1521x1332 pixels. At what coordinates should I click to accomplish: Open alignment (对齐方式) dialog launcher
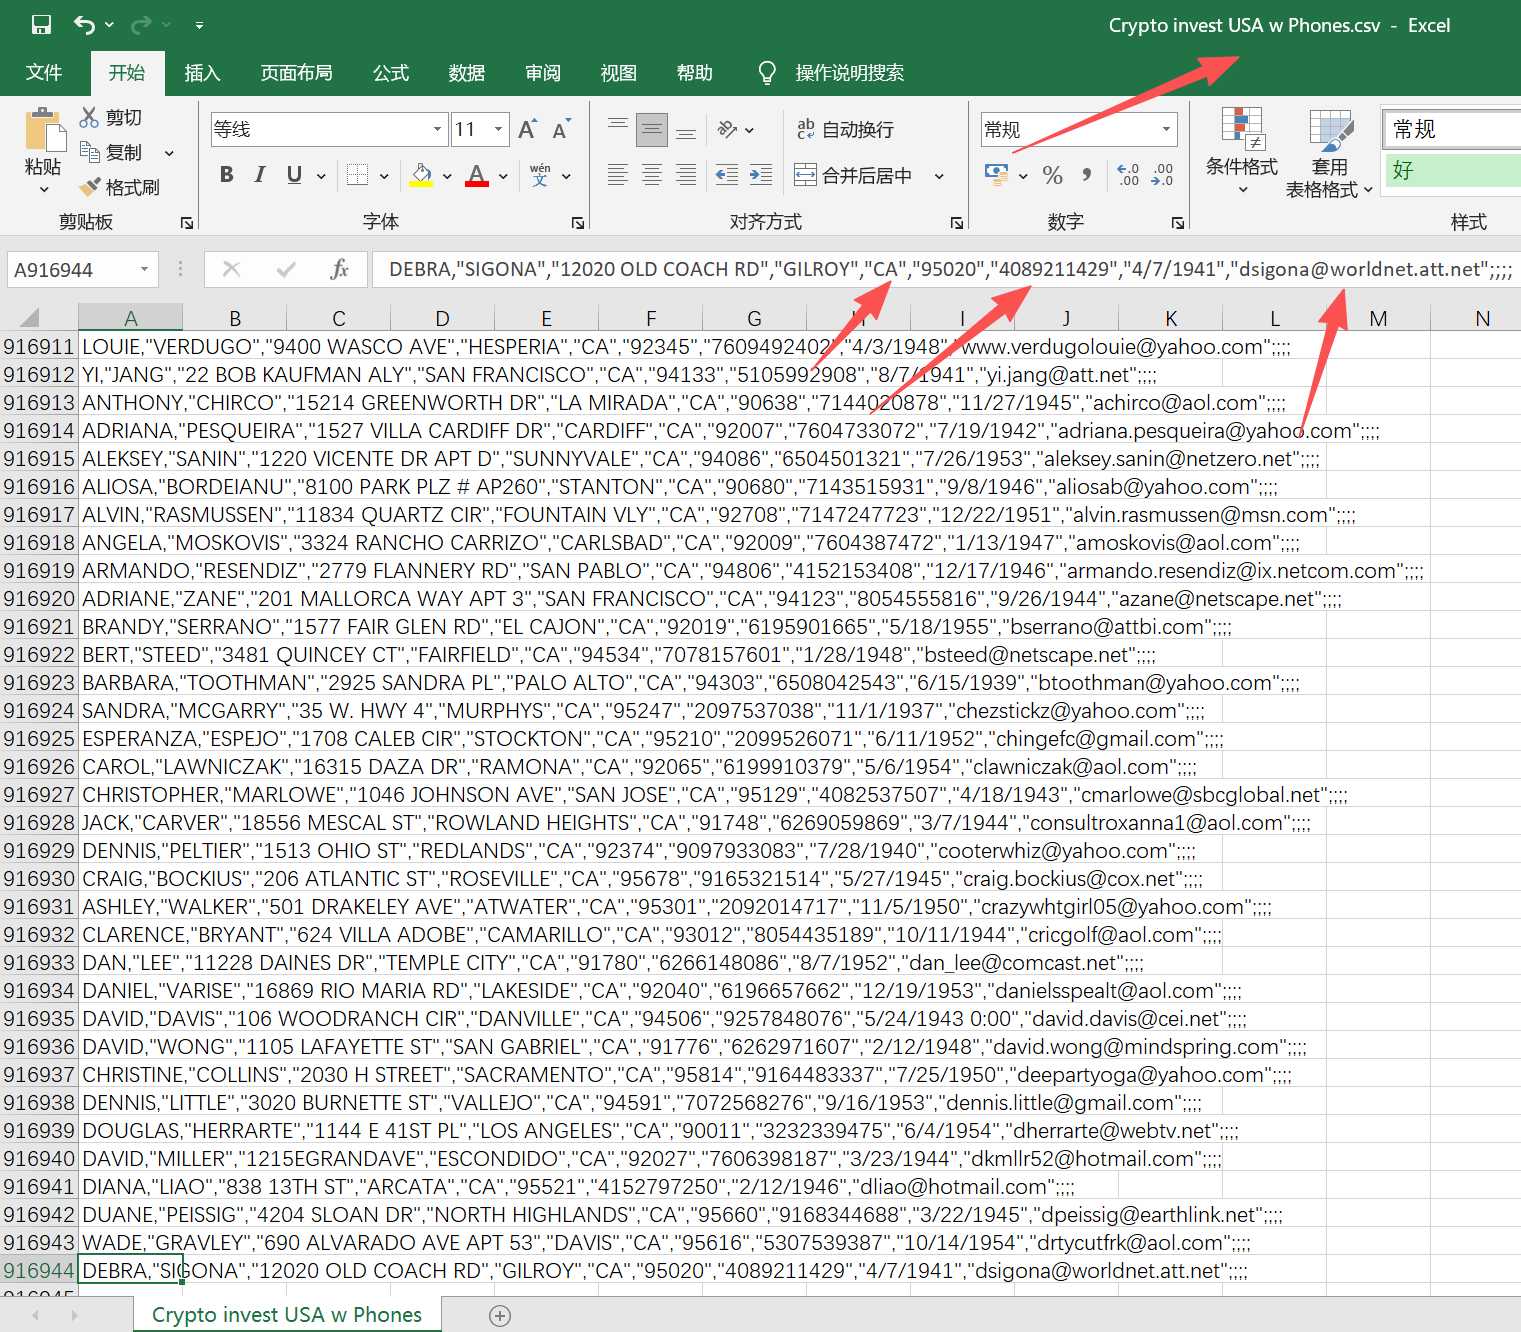click(x=956, y=222)
